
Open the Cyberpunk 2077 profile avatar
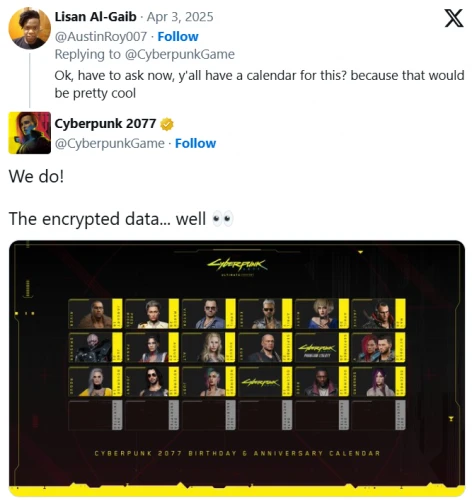point(30,133)
